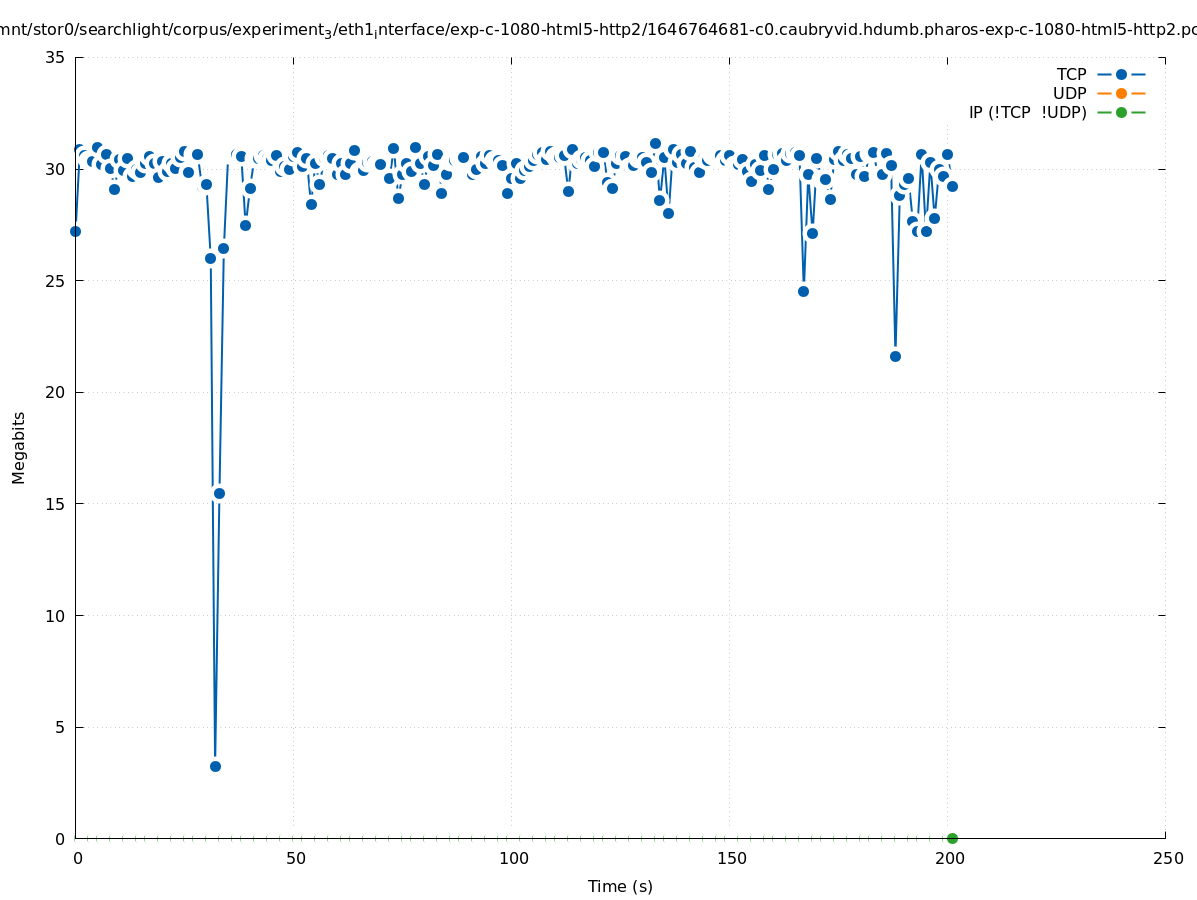Click the first TCP data point at time zero
Screen dimensions: 1197x900
click(75, 231)
